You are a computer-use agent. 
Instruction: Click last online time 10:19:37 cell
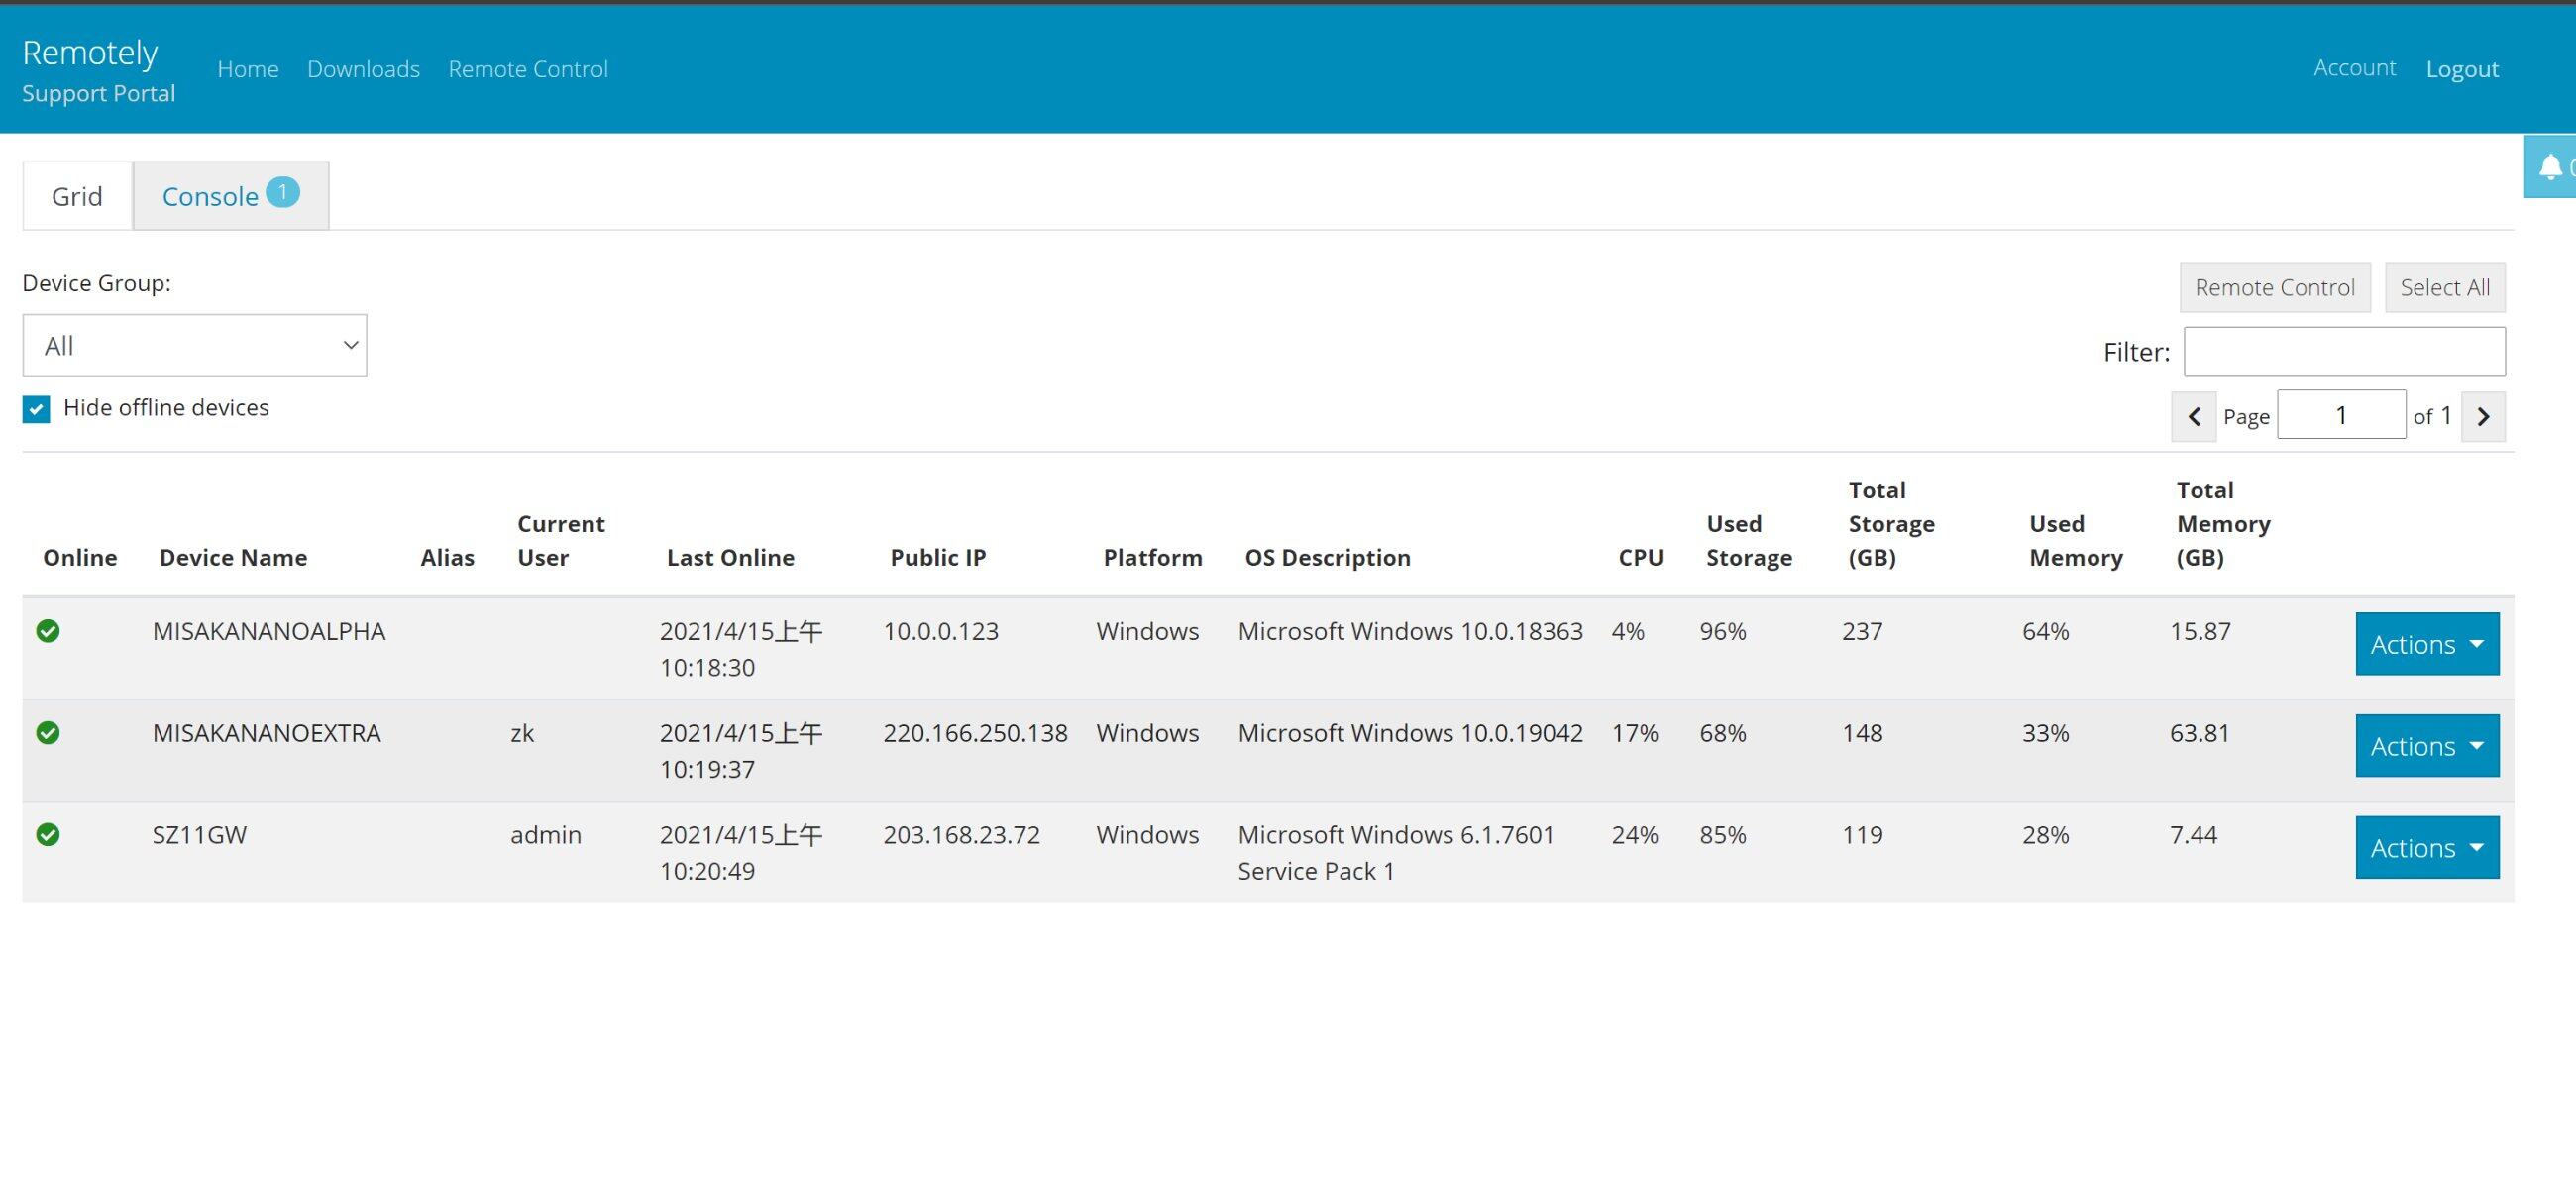(x=741, y=751)
